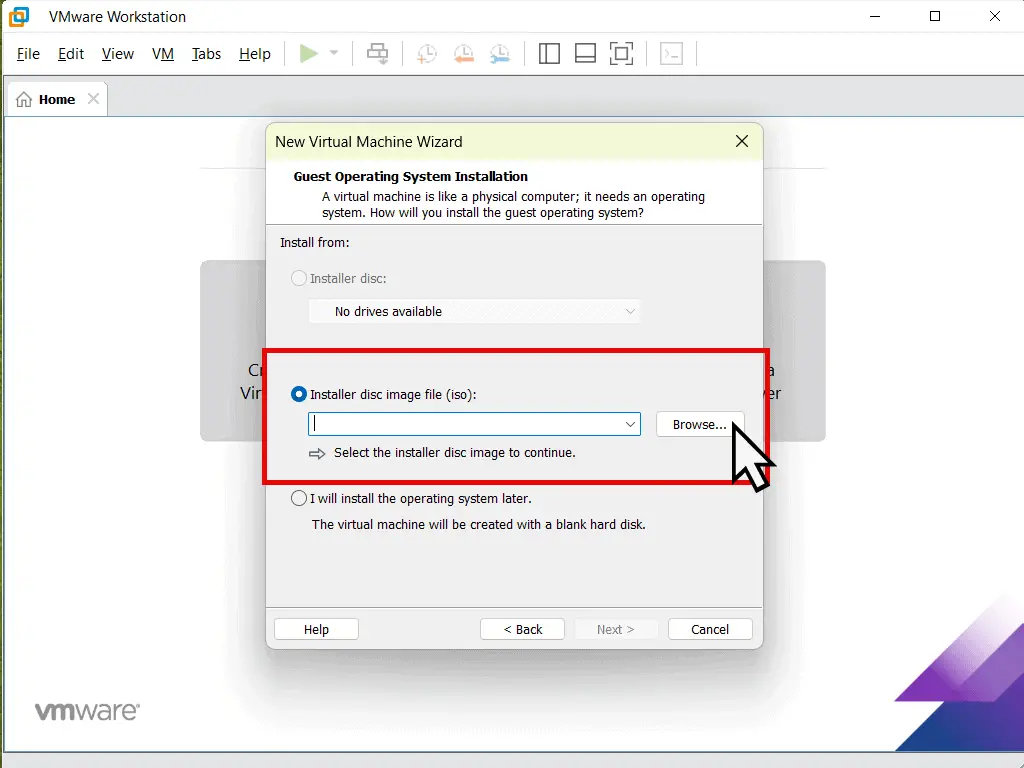Maximize the VMware Workstation window

coord(935,16)
